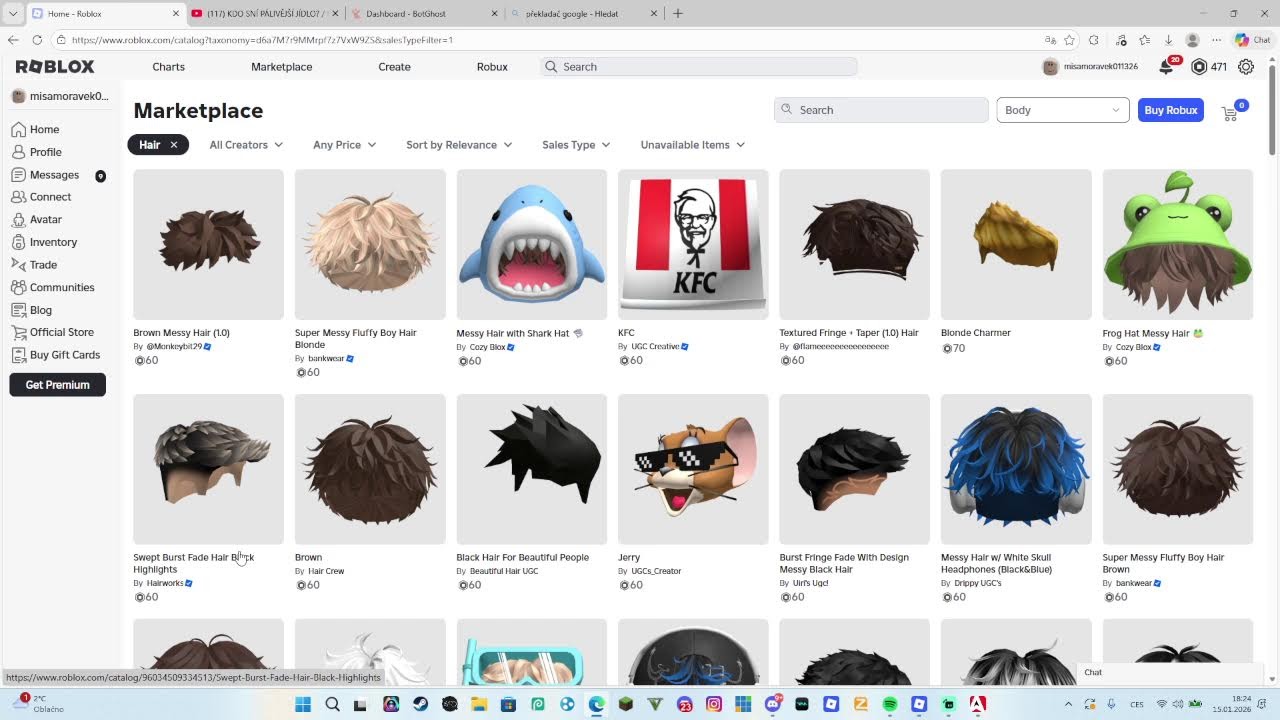Expand the Any Price filter
Image resolution: width=1280 pixels, height=720 pixels.
[x=344, y=145]
